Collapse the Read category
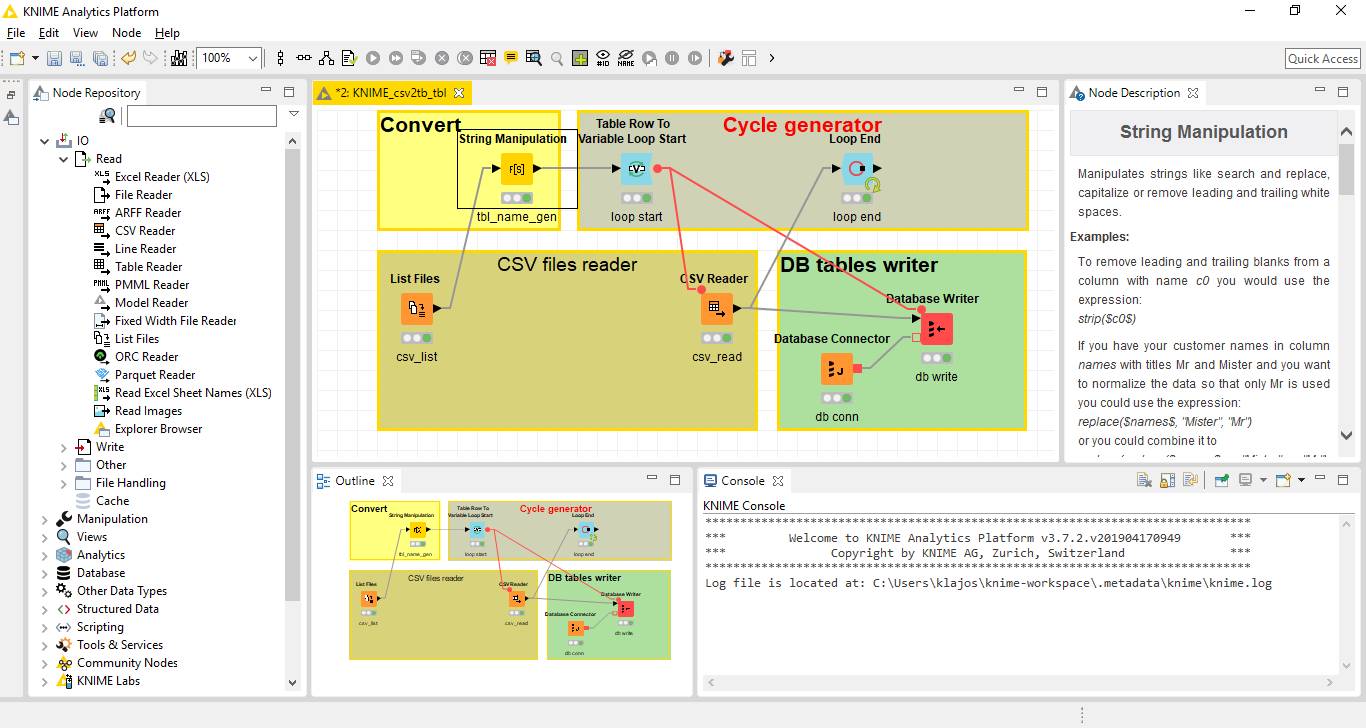1366x728 pixels. [x=63, y=158]
